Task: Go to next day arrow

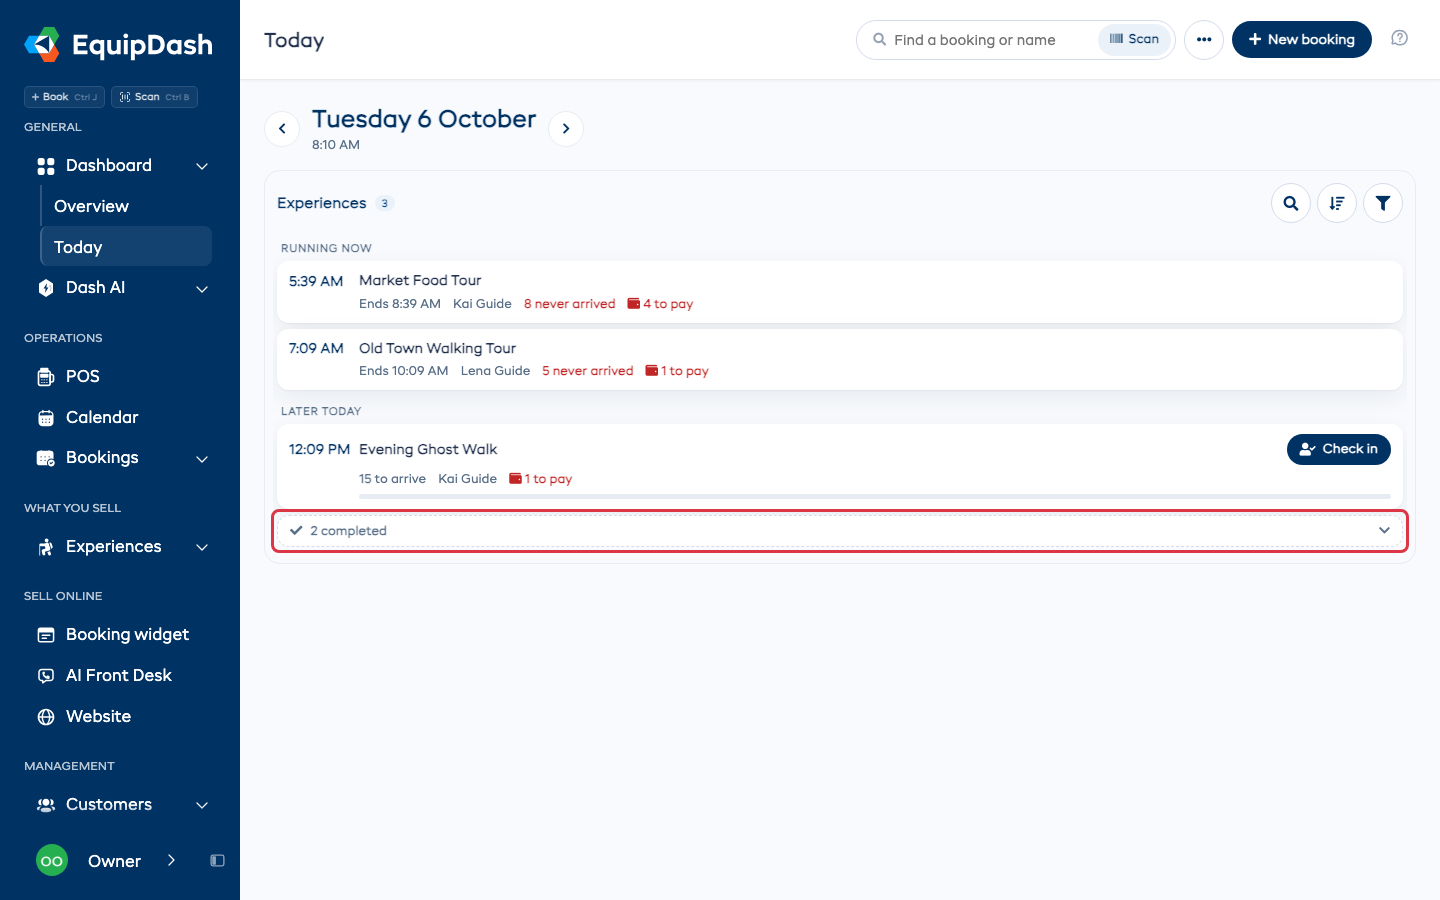Action: tap(566, 128)
